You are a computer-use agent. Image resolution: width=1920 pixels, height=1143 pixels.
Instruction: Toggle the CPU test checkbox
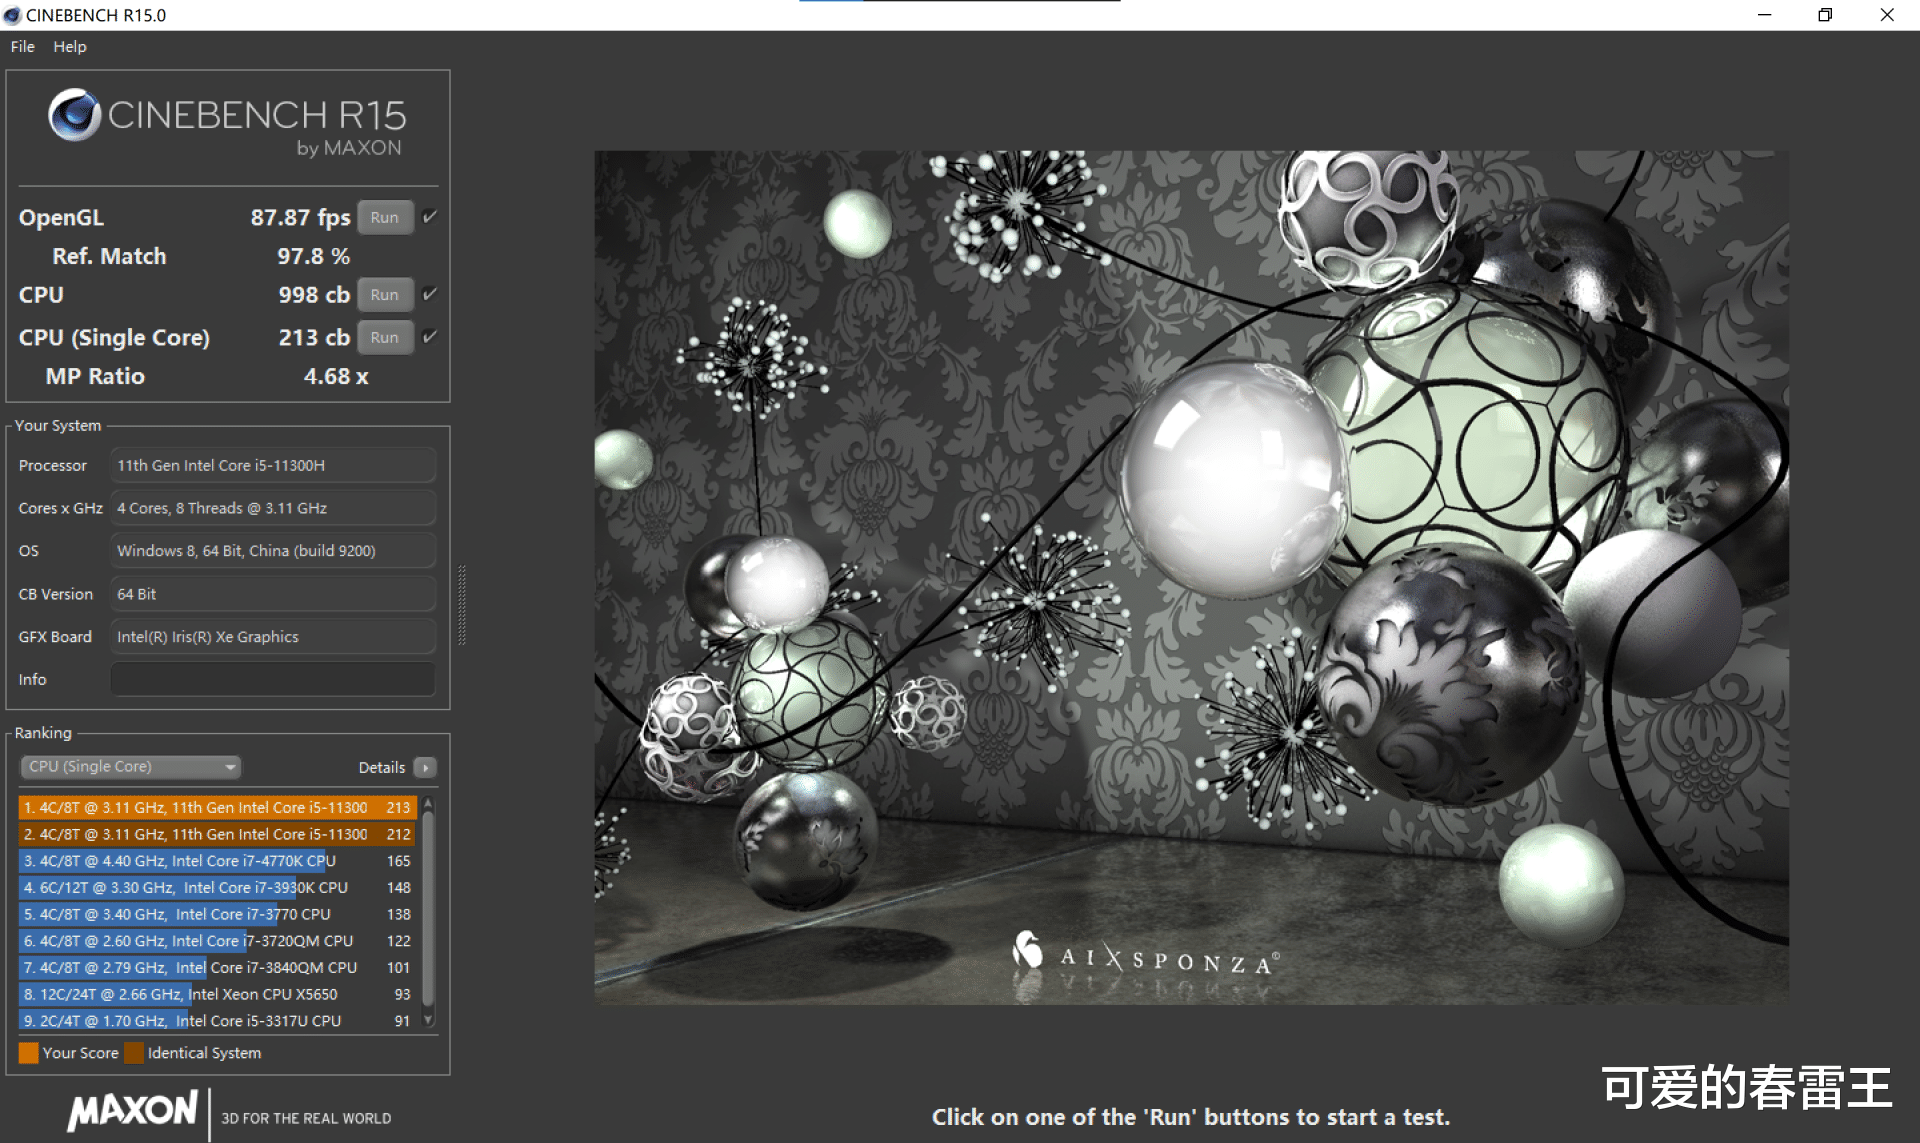click(430, 294)
